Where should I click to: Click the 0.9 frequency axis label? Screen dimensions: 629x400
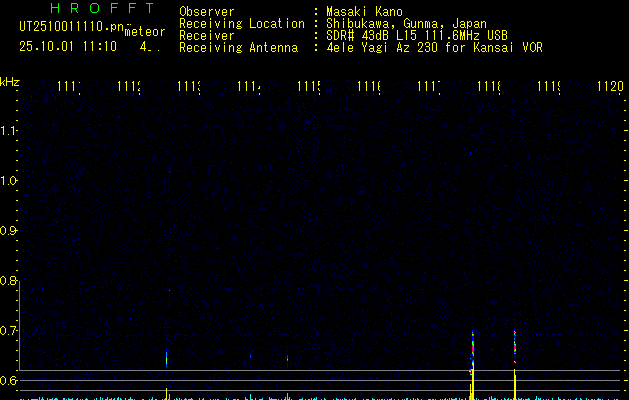tap(8, 231)
